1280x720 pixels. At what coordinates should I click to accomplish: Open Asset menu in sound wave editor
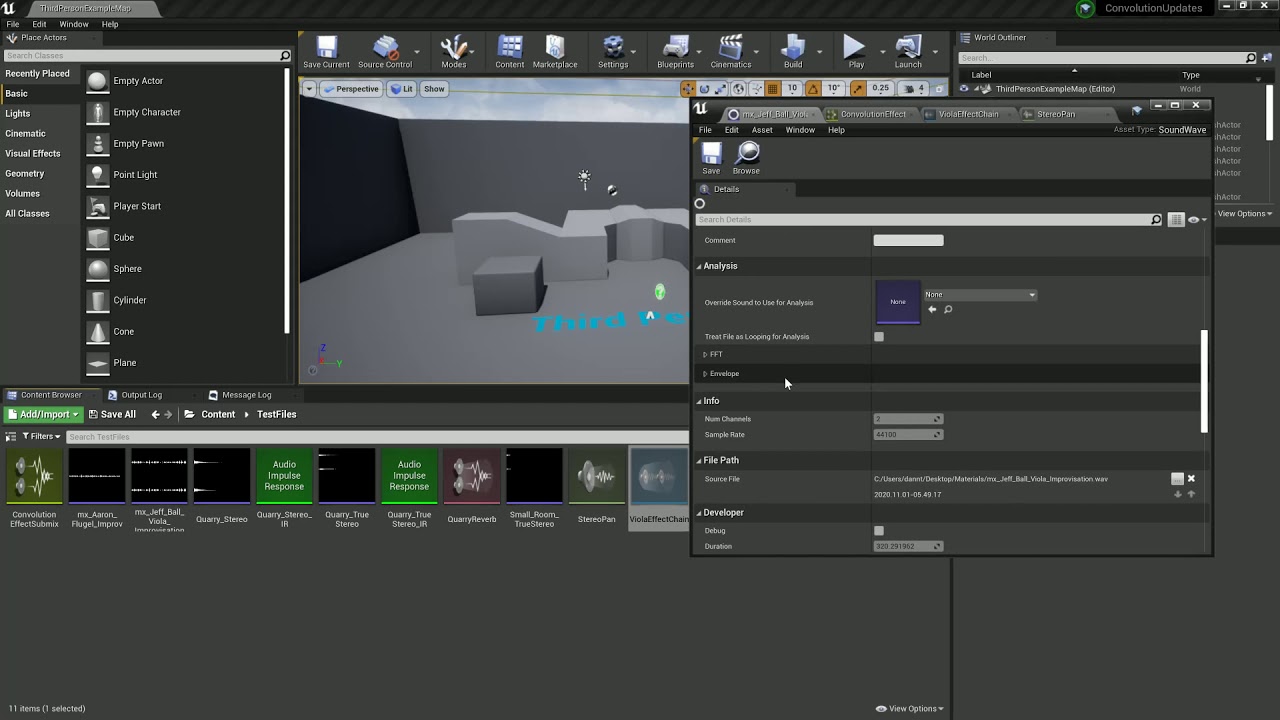pos(762,130)
